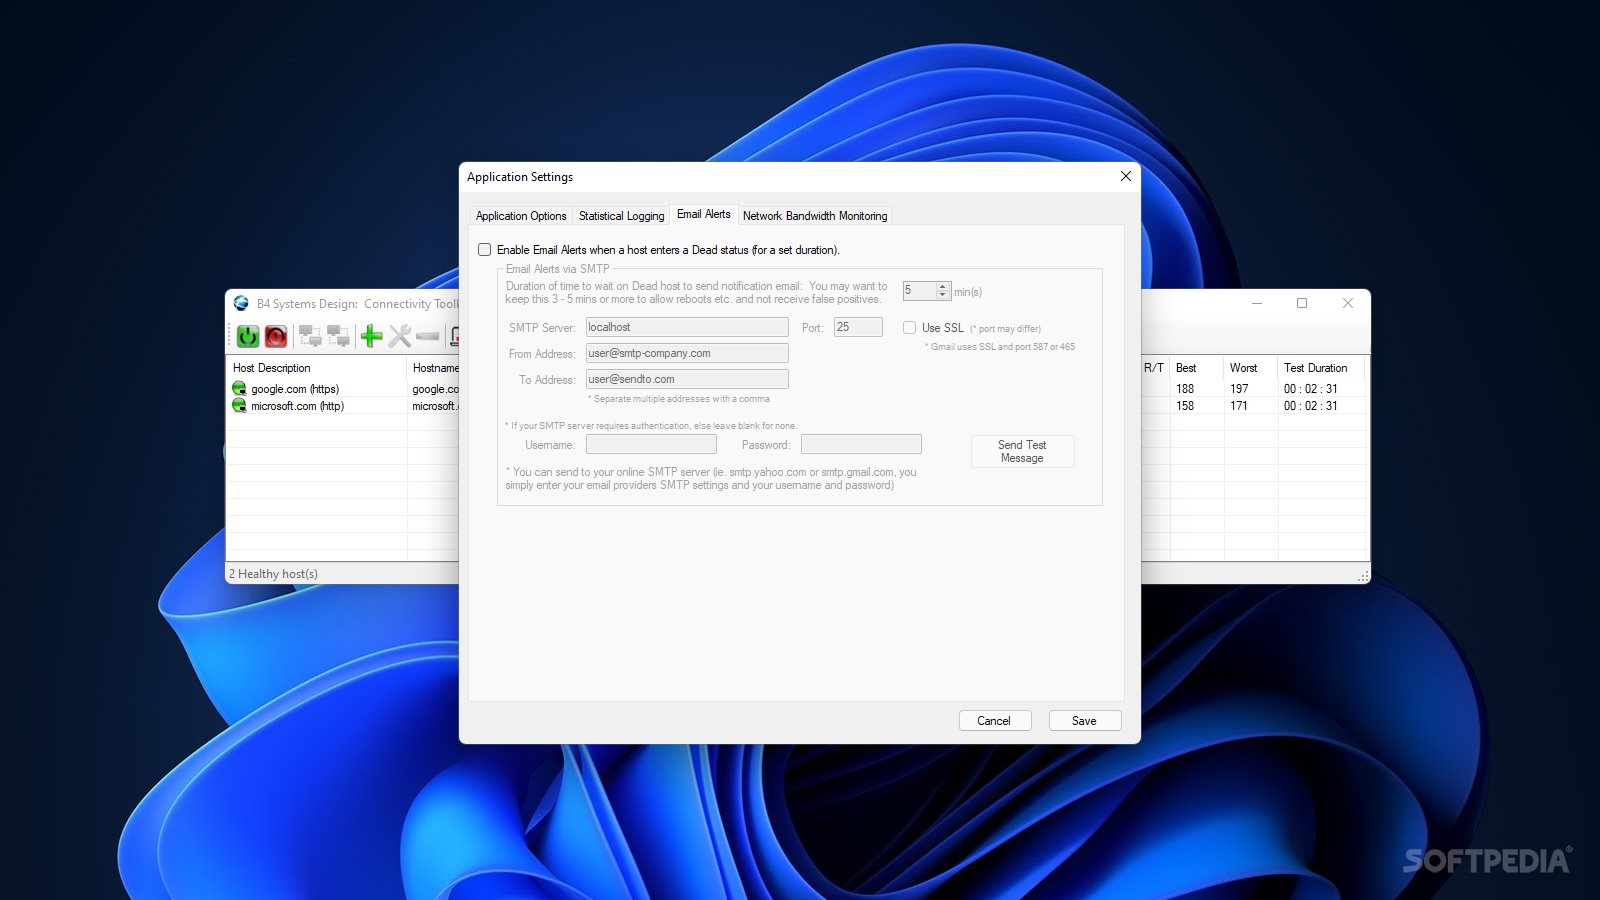
Task: Click the red power stop-monitoring icon
Action: coord(276,336)
